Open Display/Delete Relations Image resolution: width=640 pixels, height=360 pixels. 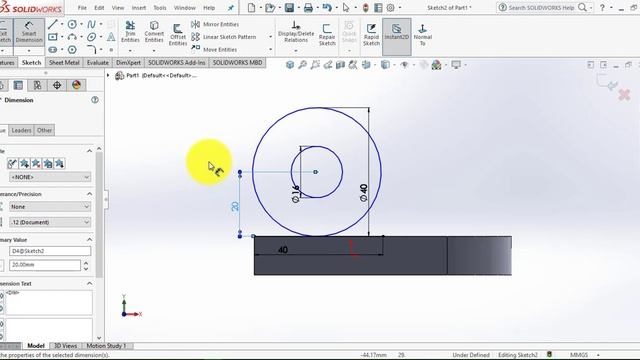296,32
